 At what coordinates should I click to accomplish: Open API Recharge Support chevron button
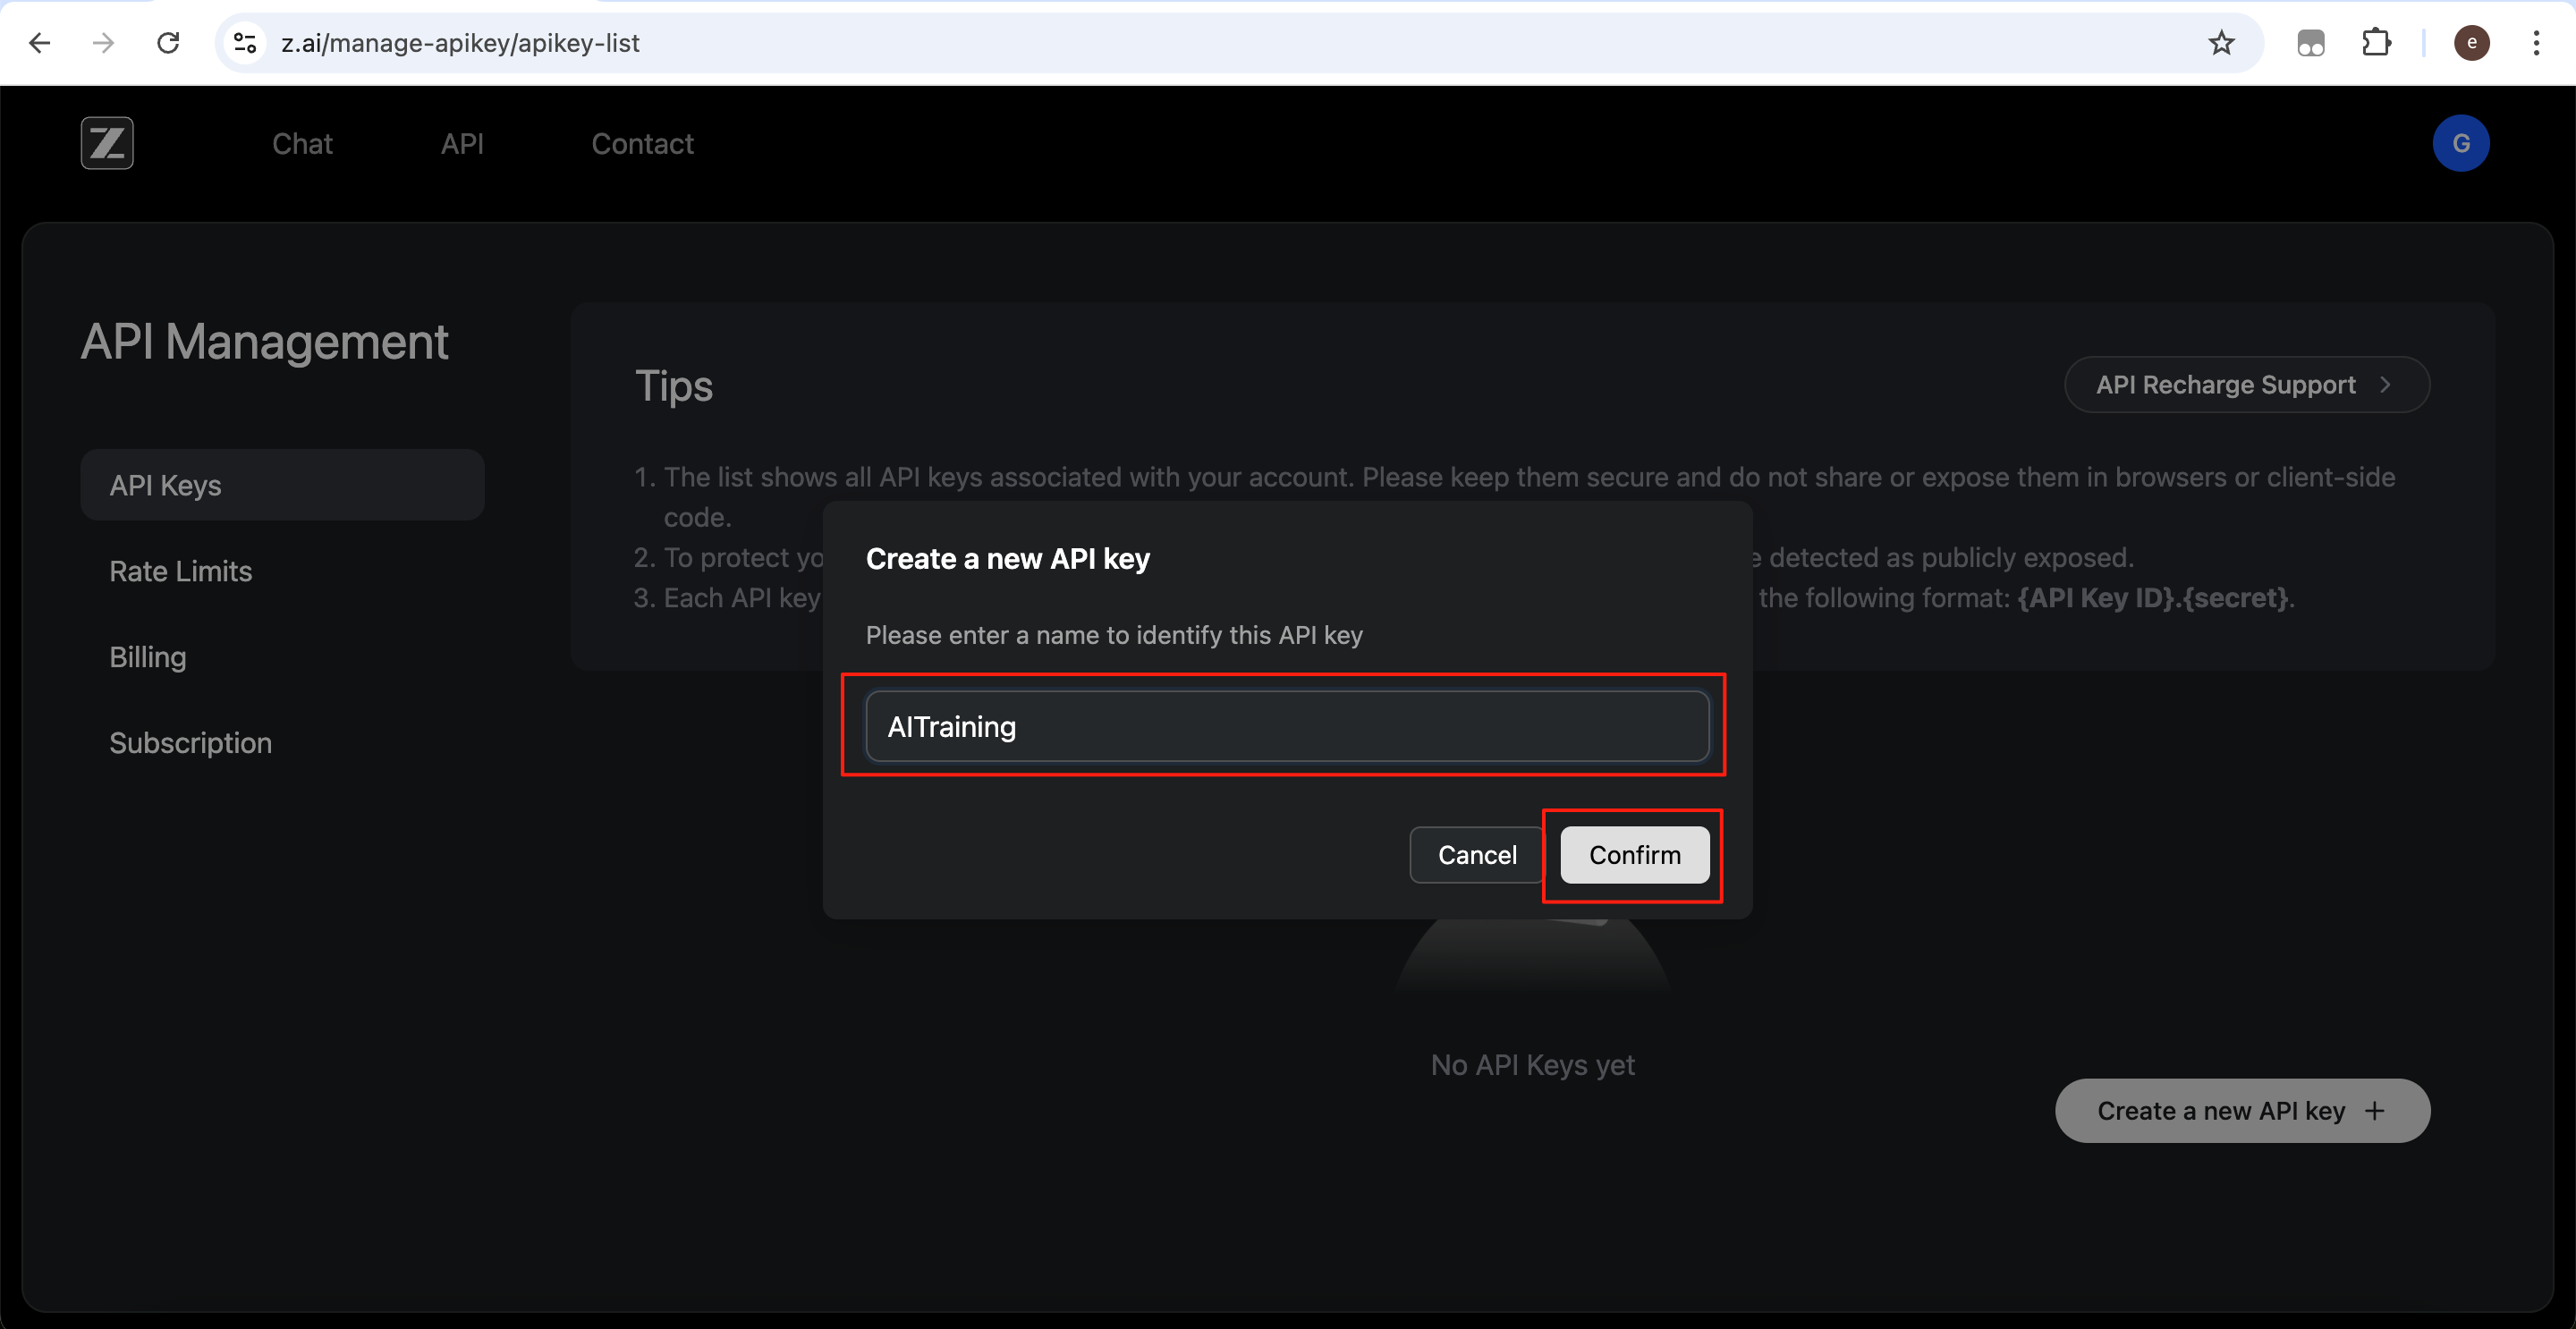(x=2246, y=385)
